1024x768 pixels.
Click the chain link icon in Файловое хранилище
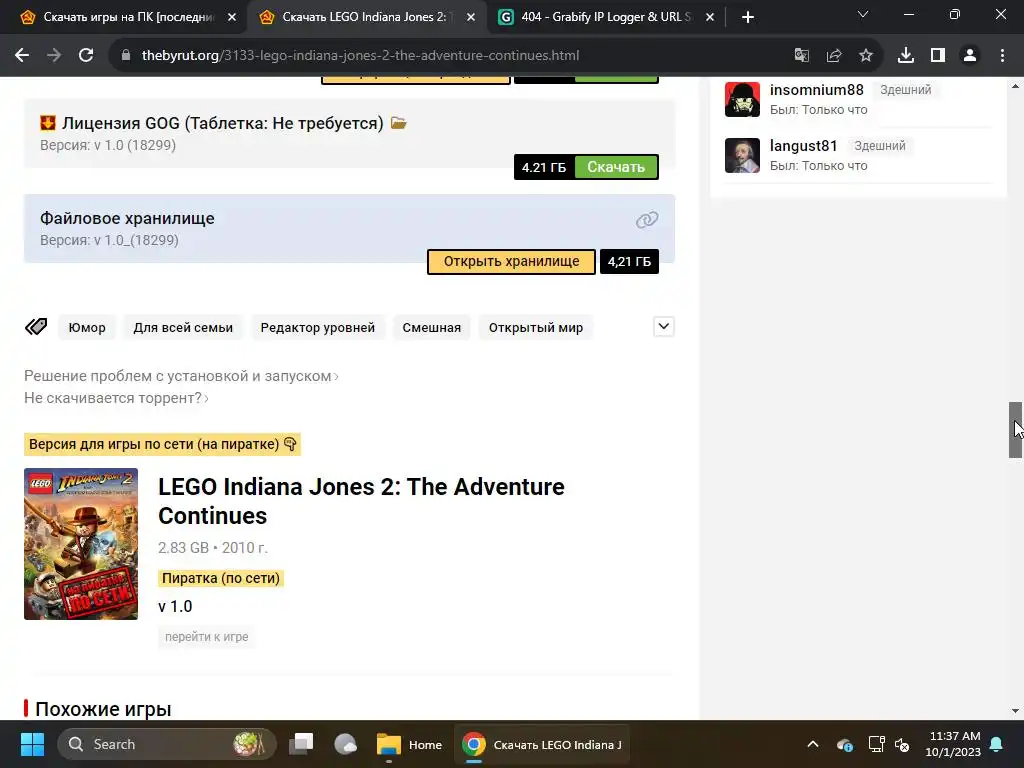[x=647, y=220]
